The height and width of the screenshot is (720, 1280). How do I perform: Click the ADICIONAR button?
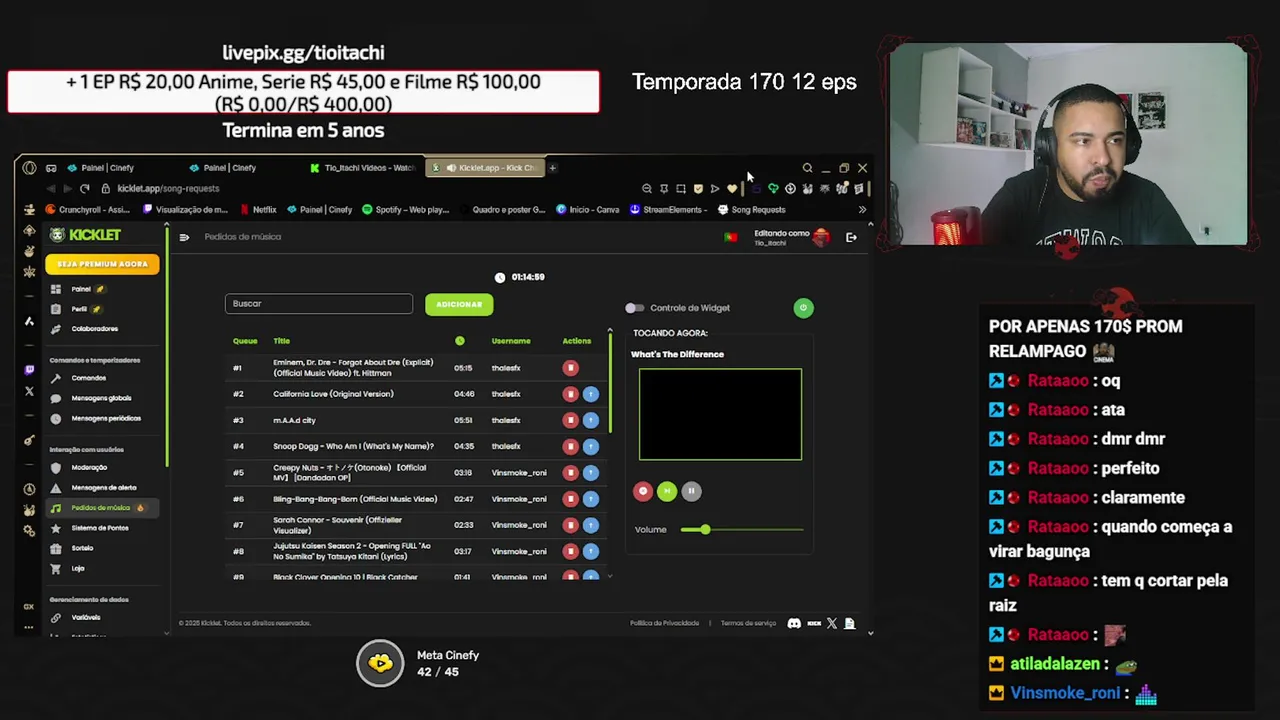[x=459, y=304]
